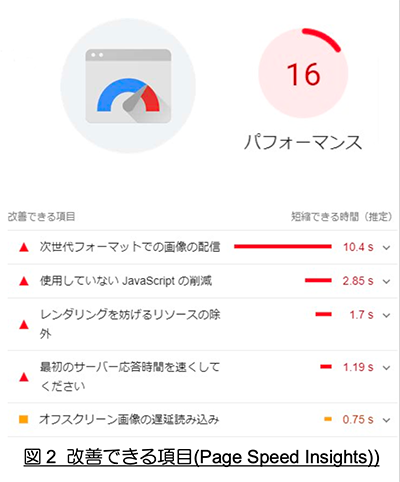Screen dimensions: 400x482
Task: Click red triangle beside レンダリングを妨げるリソースの除外
Action: [x=24, y=324]
